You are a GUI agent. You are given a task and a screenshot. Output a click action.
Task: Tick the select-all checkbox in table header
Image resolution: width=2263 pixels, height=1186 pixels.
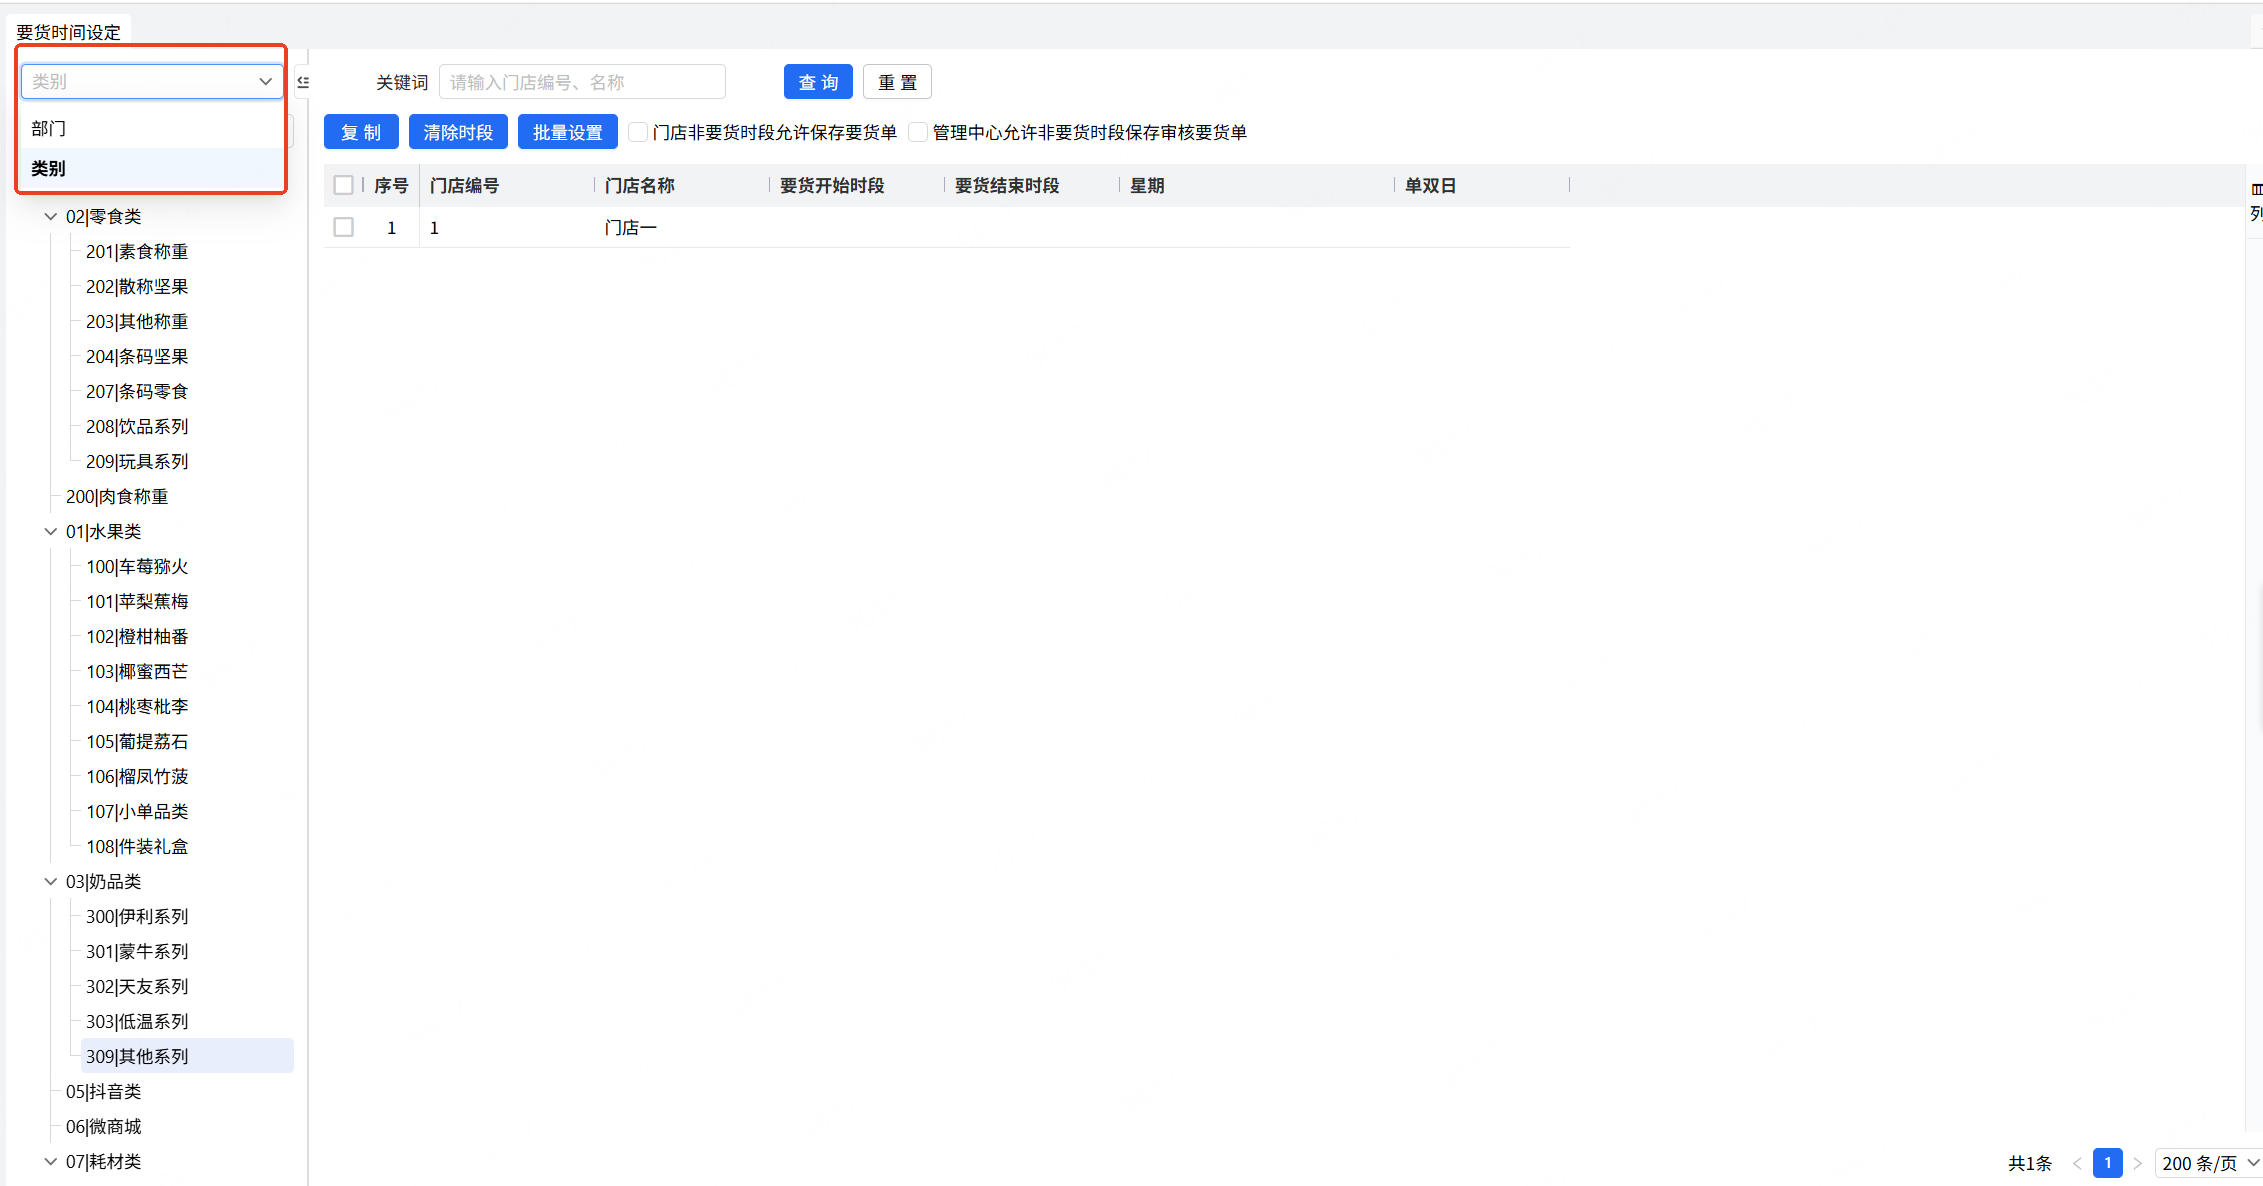pyautogui.click(x=344, y=185)
